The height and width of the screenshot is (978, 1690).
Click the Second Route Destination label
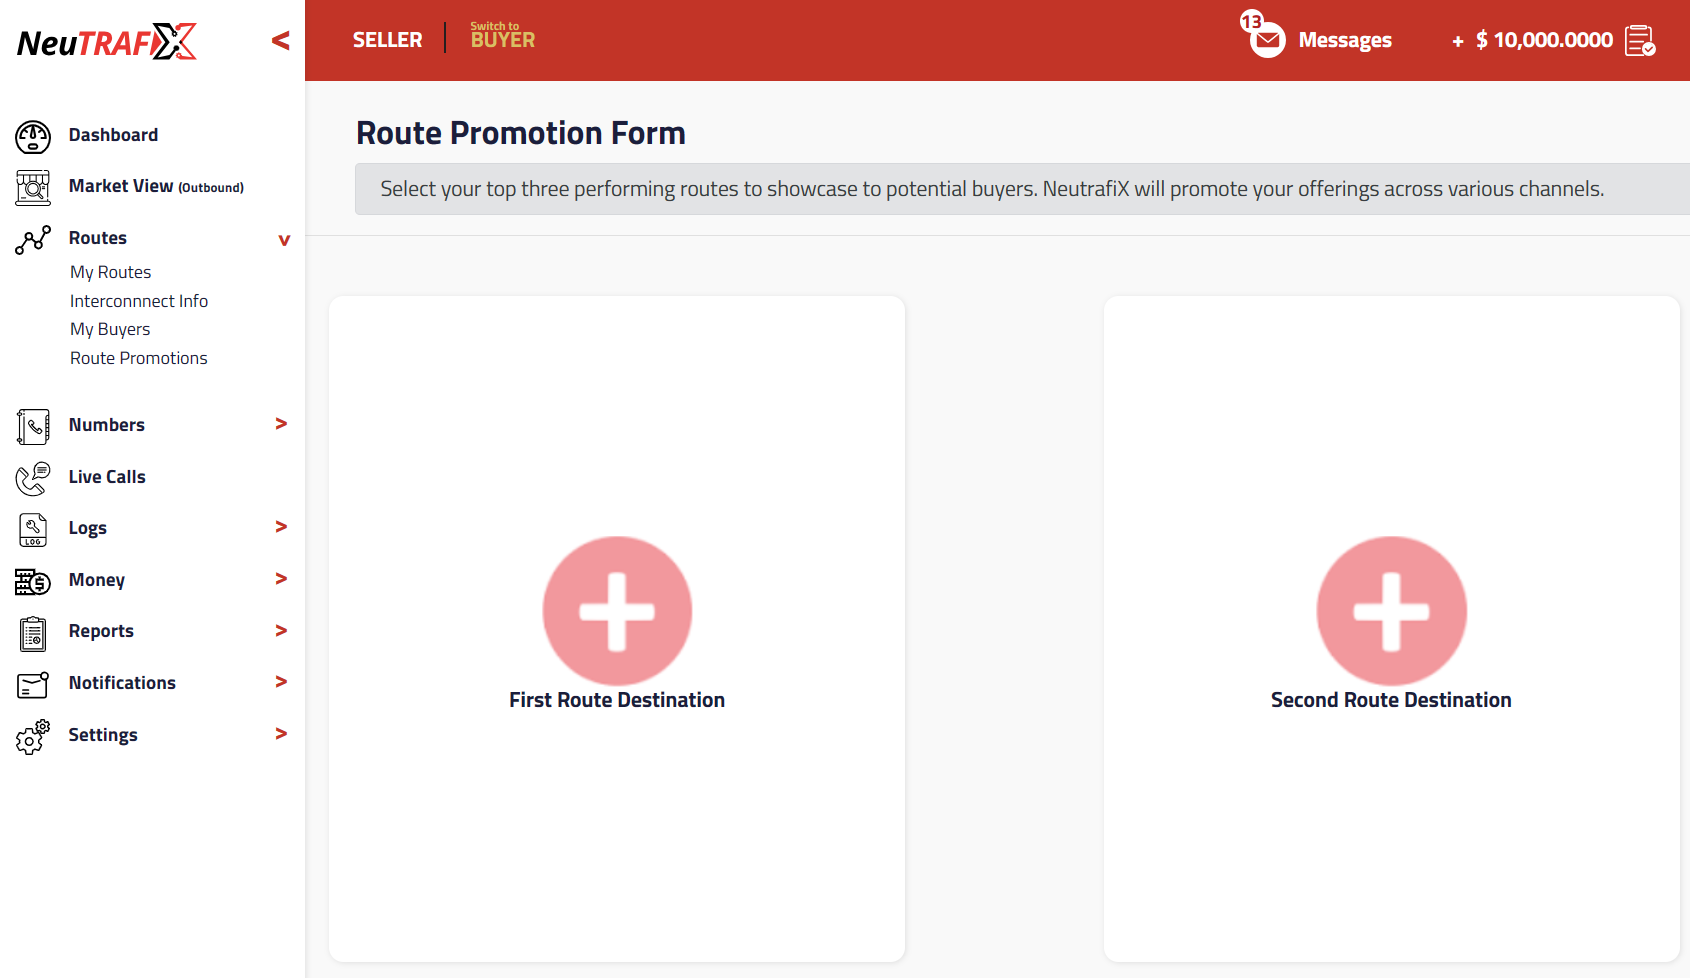[x=1391, y=700]
